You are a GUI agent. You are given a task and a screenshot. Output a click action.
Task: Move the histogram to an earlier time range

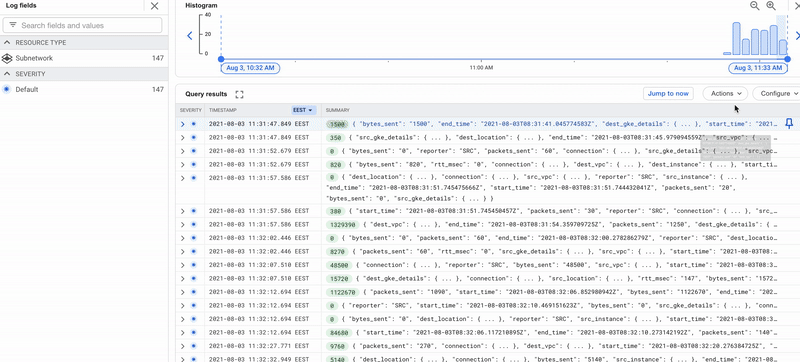tap(190, 36)
